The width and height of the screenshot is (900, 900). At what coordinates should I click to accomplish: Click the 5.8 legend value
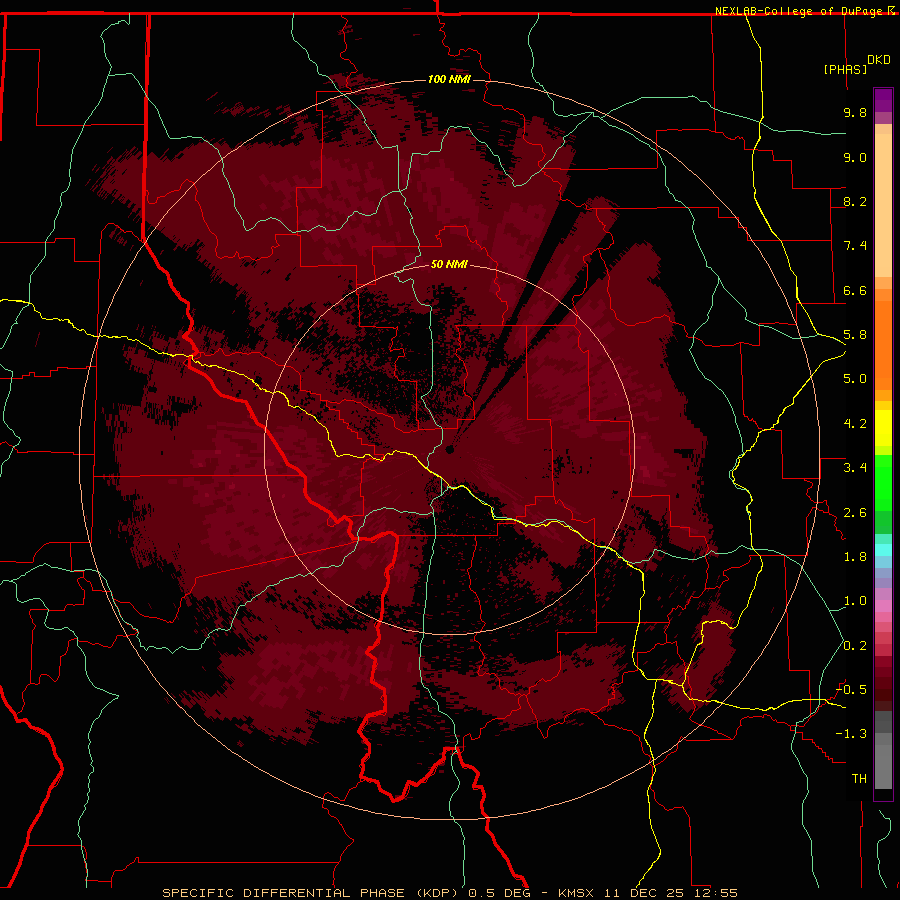click(855, 335)
